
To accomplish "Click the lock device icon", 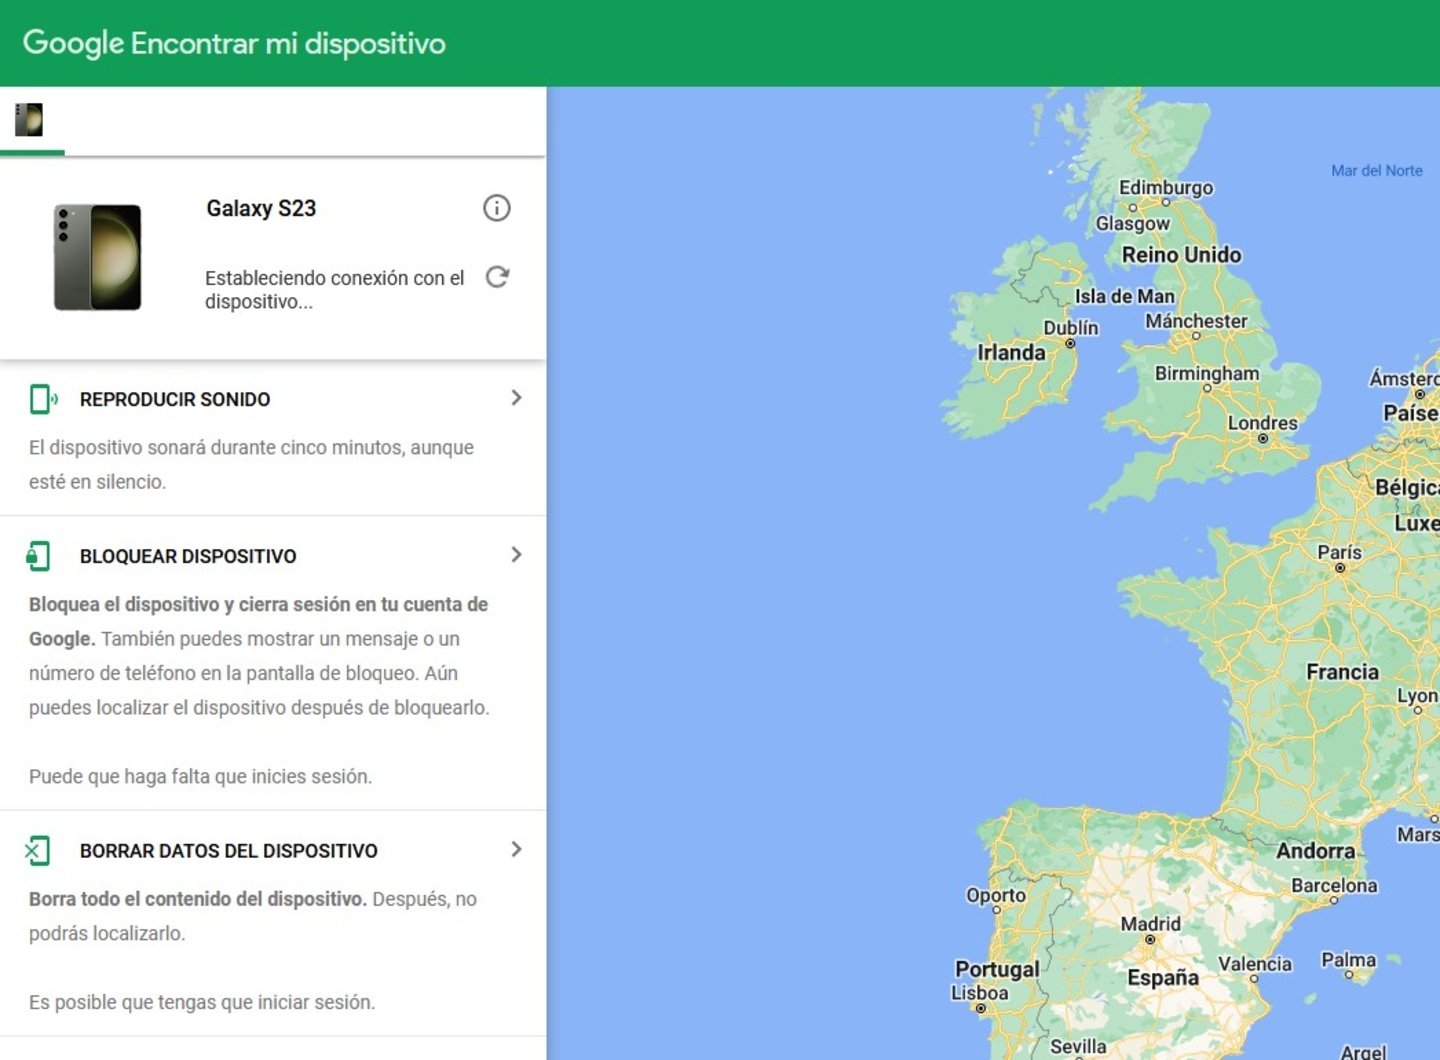I will pyautogui.click(x=38, y=556).
